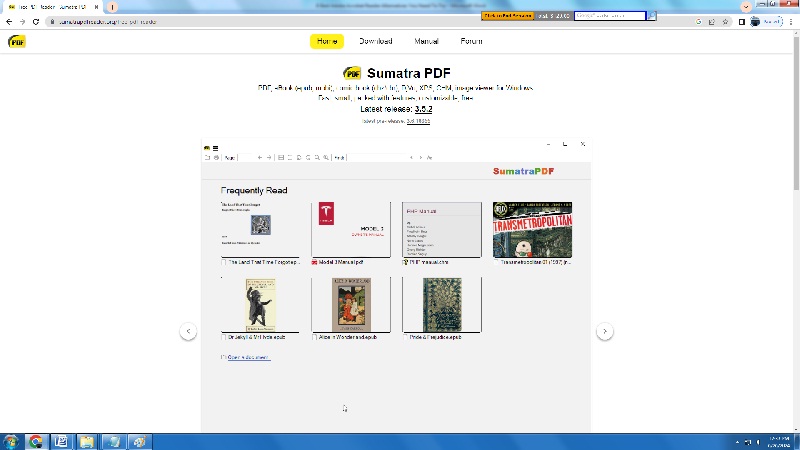This screenshot has height=450, width=800.
Task: Open the hamburger menu in SumatraPDF screenshot
Action: point(215,148)
